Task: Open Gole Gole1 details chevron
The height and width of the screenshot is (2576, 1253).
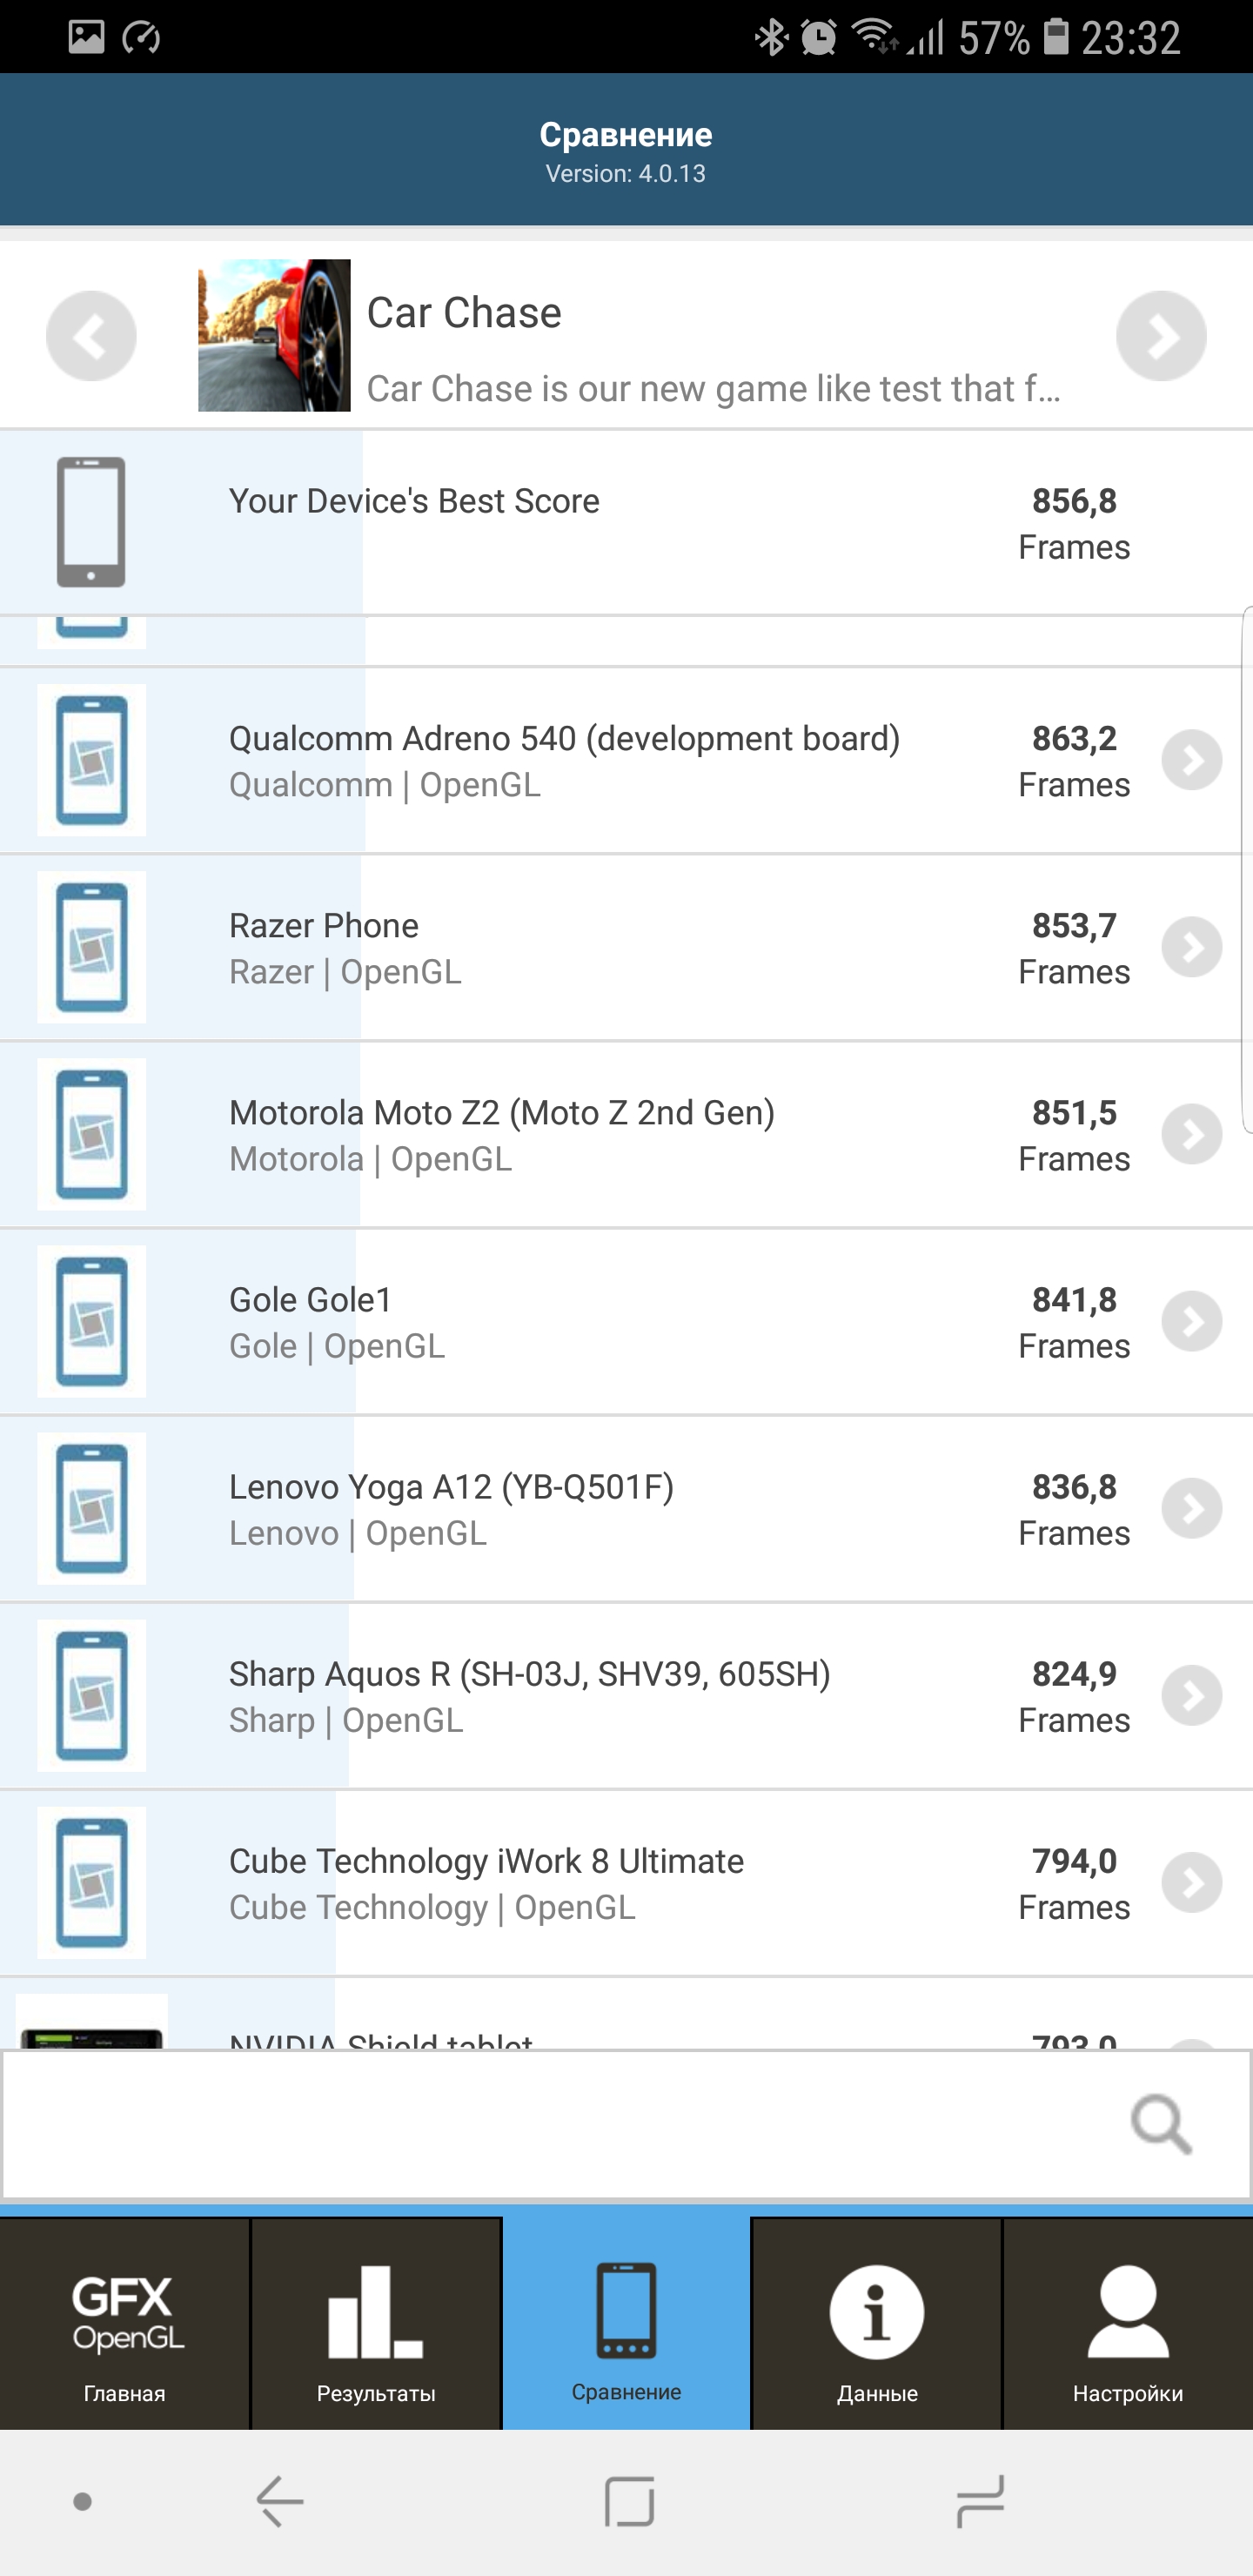Action: pos(1191,1321)
